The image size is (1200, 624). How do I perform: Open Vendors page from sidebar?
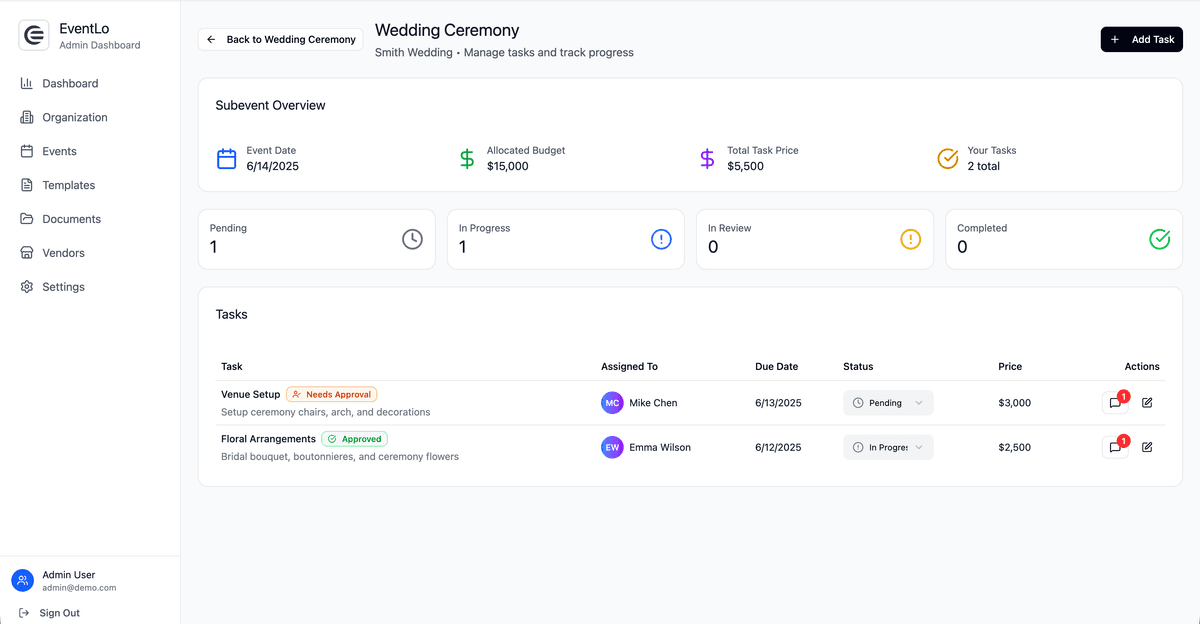[x=63, y=253]
